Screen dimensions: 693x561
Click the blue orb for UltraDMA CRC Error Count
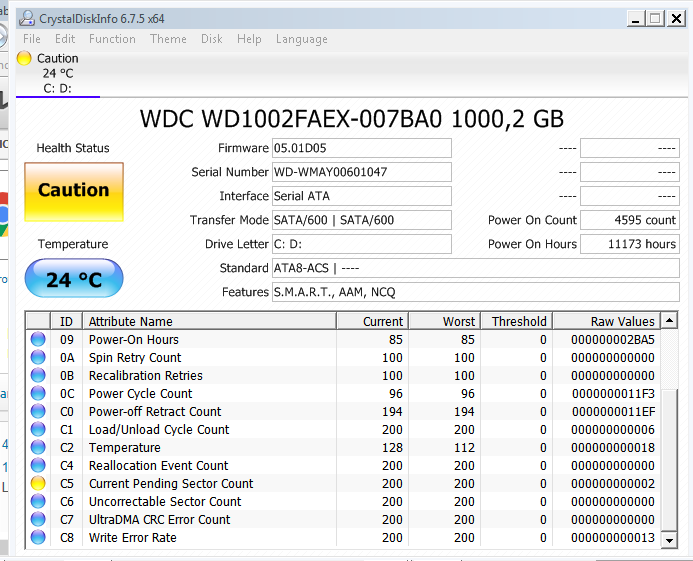pyautogui.click(x=38, y=519)
